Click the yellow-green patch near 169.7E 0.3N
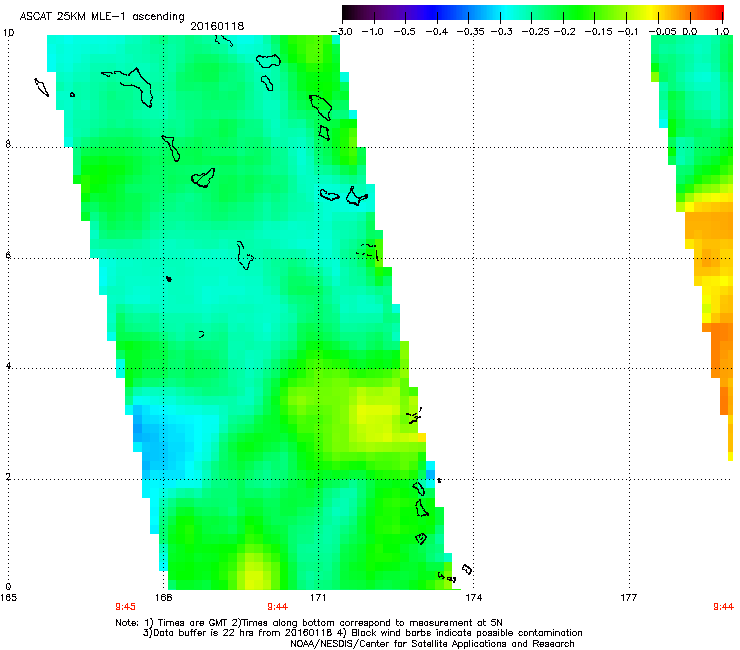 point(255,569)
